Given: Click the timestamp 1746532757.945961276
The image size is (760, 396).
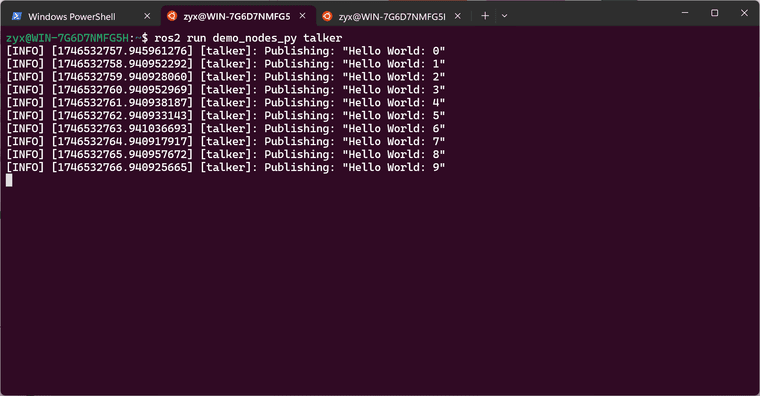Looking at the screenshot, I should [x=122, y=51].
